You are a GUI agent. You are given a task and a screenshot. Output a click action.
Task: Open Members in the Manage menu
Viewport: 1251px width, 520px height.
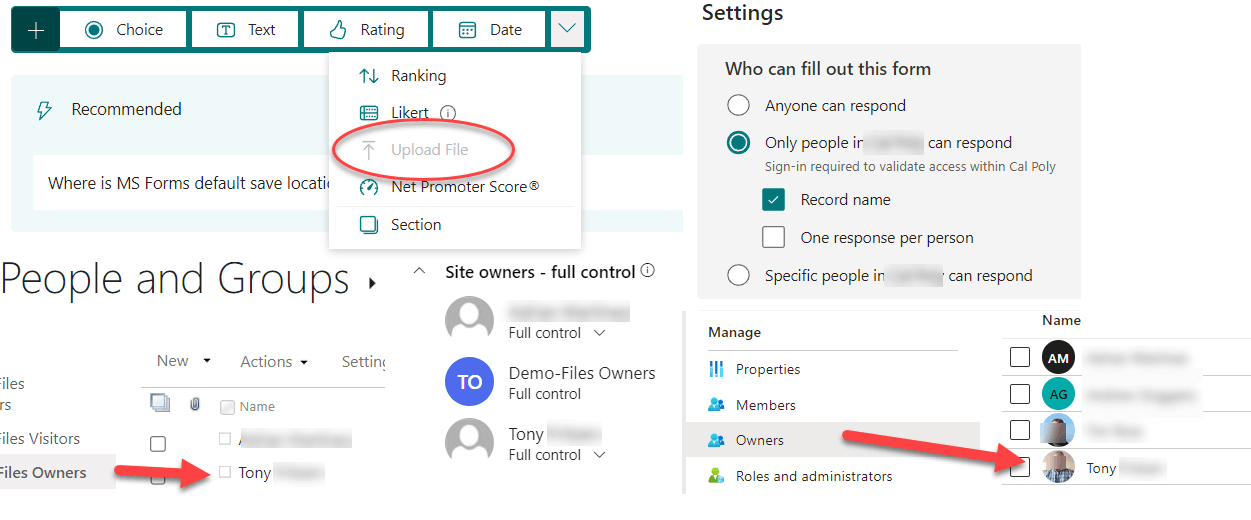tap(766, 405)
